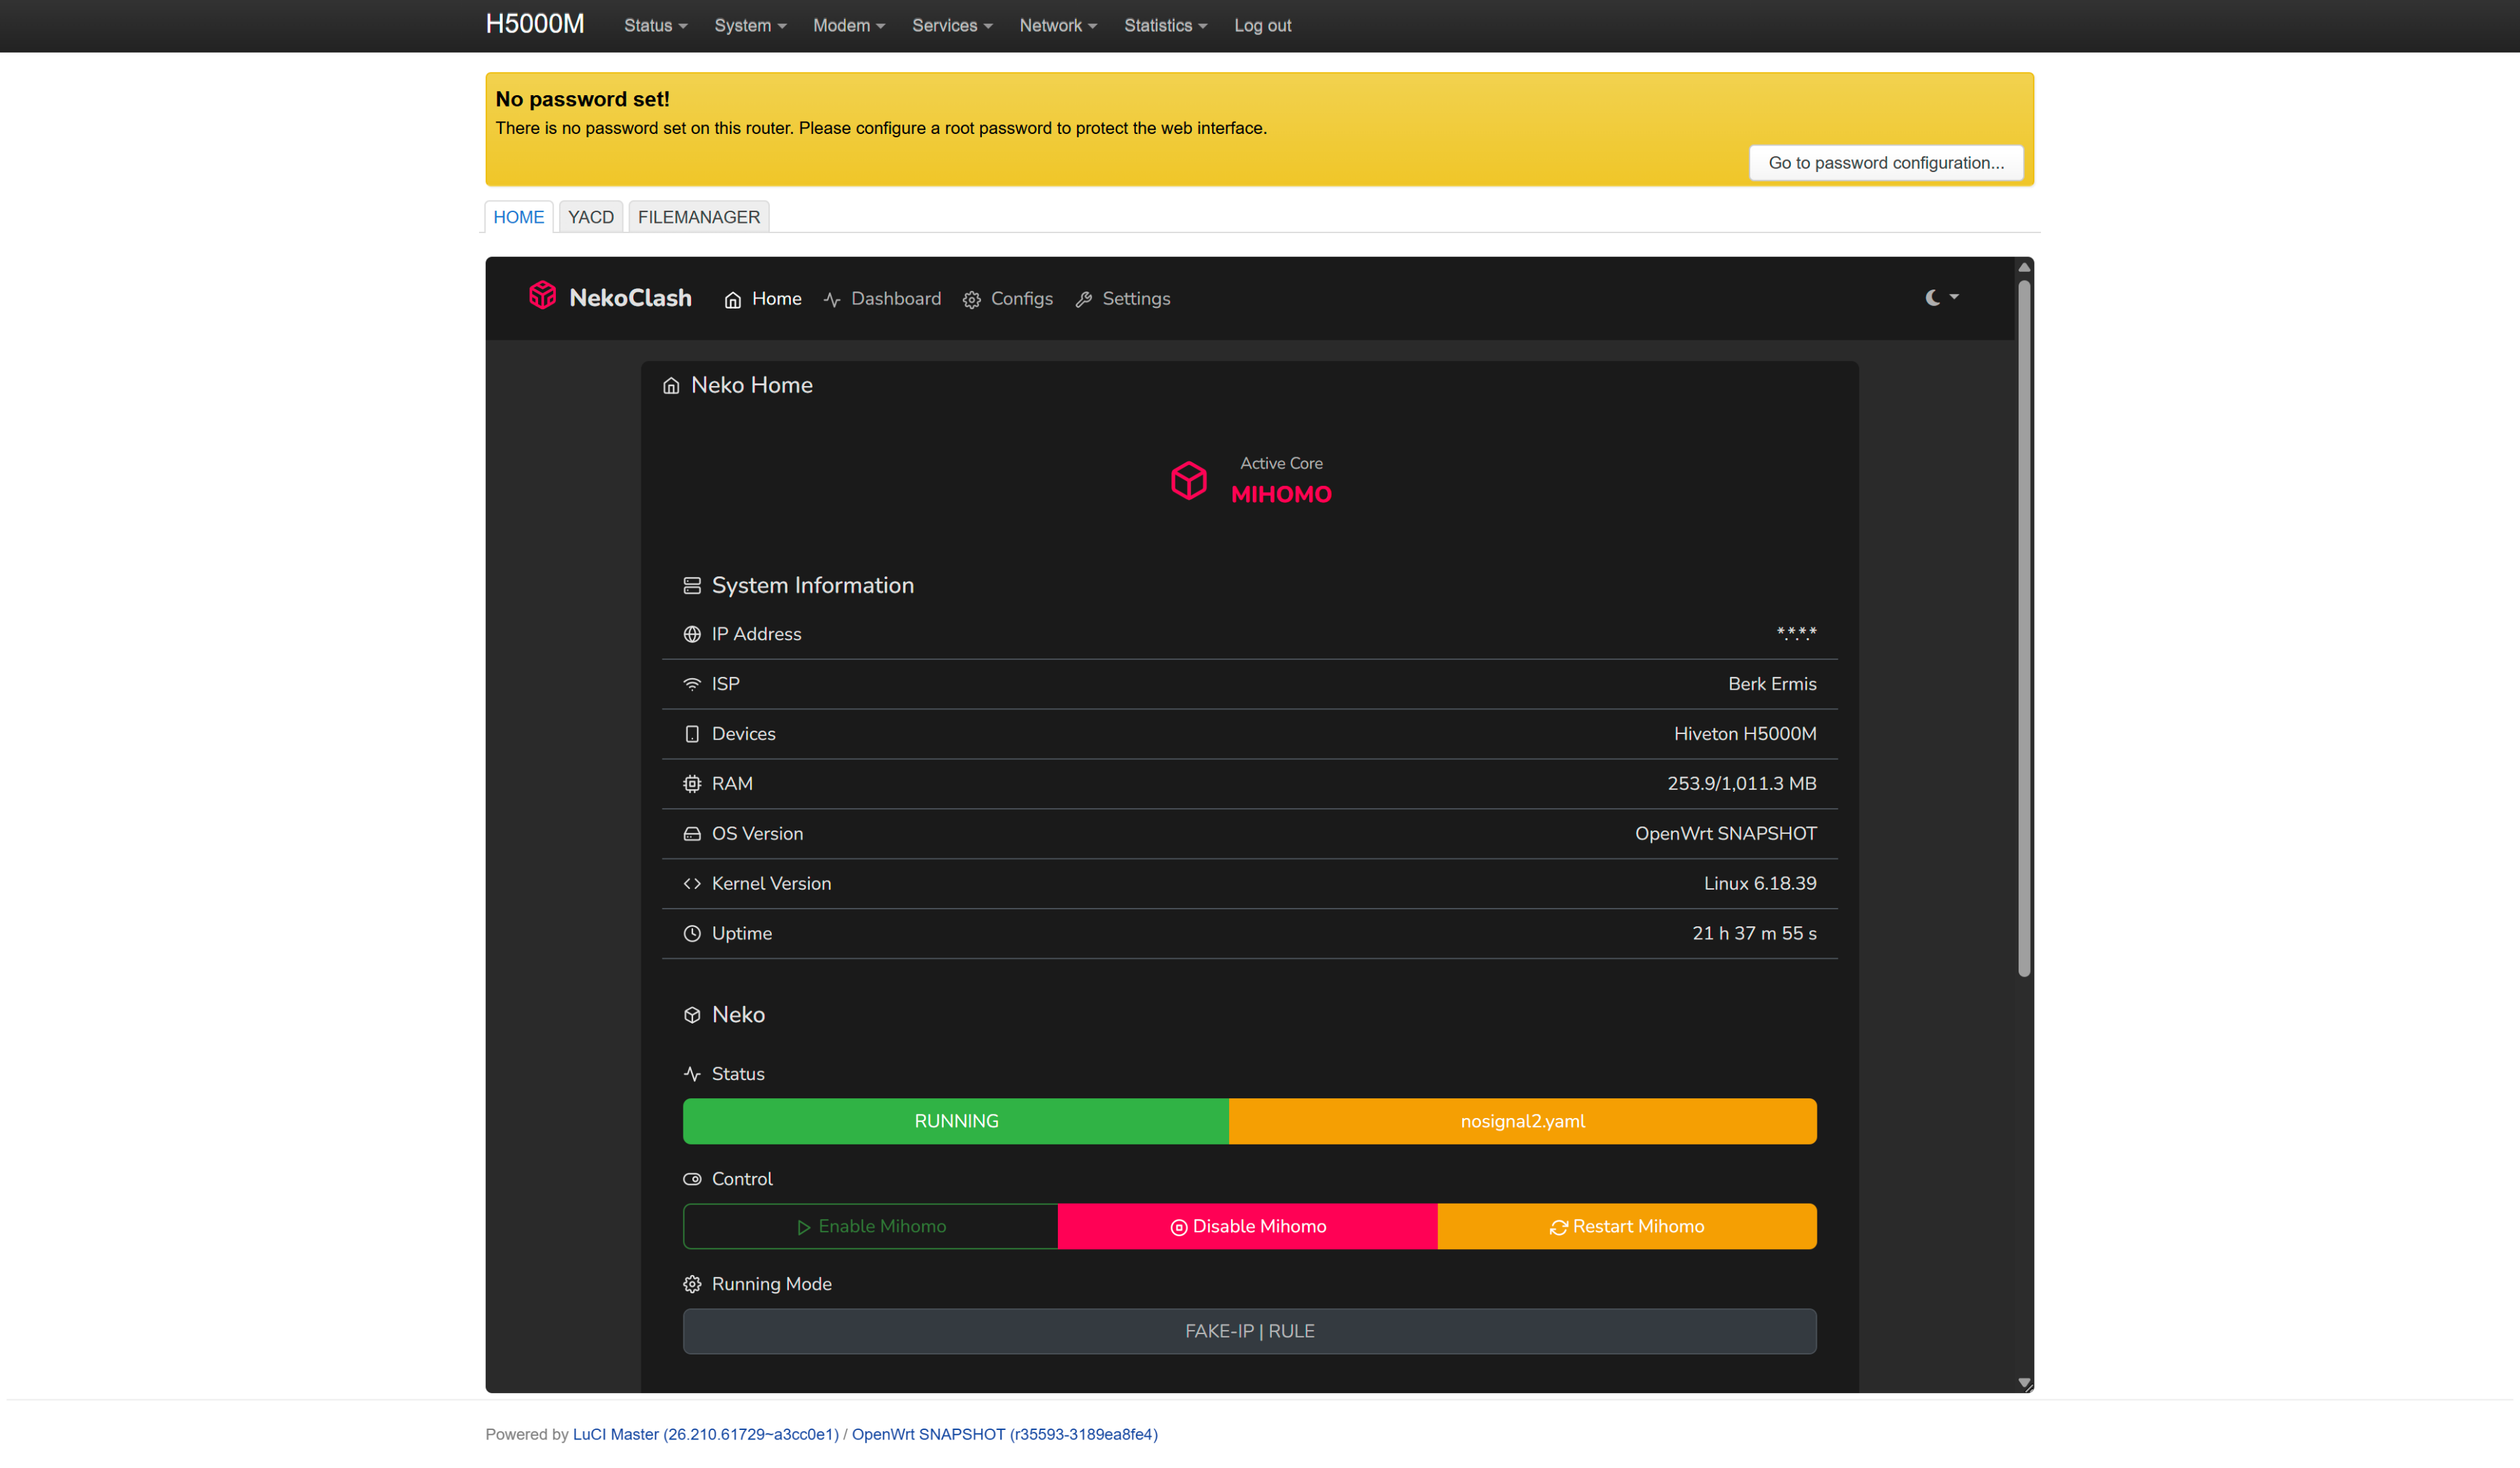Open the System dropdown menu
Viewport: 2520px width, 1468px height.
coord(750,26)
